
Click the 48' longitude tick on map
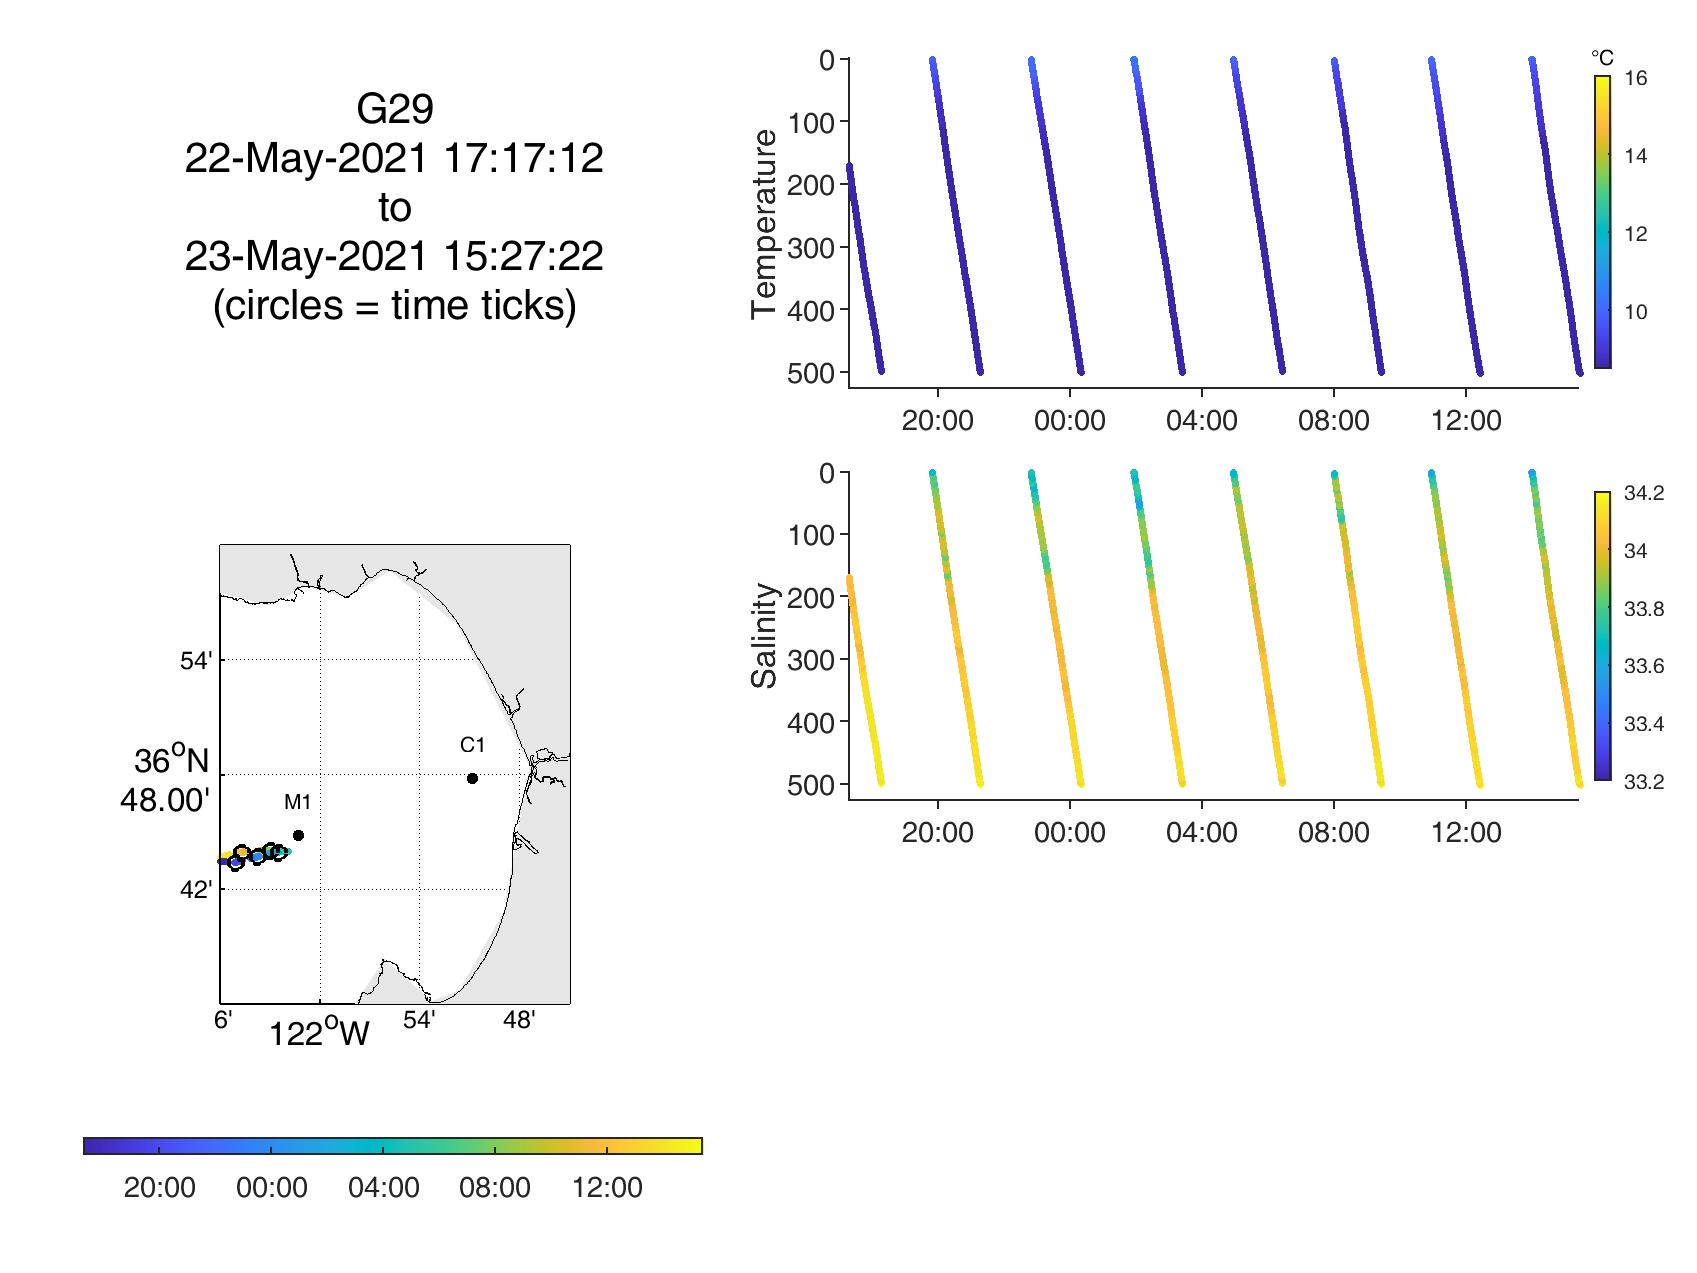pyautogui.click(x=519, y=1020)
